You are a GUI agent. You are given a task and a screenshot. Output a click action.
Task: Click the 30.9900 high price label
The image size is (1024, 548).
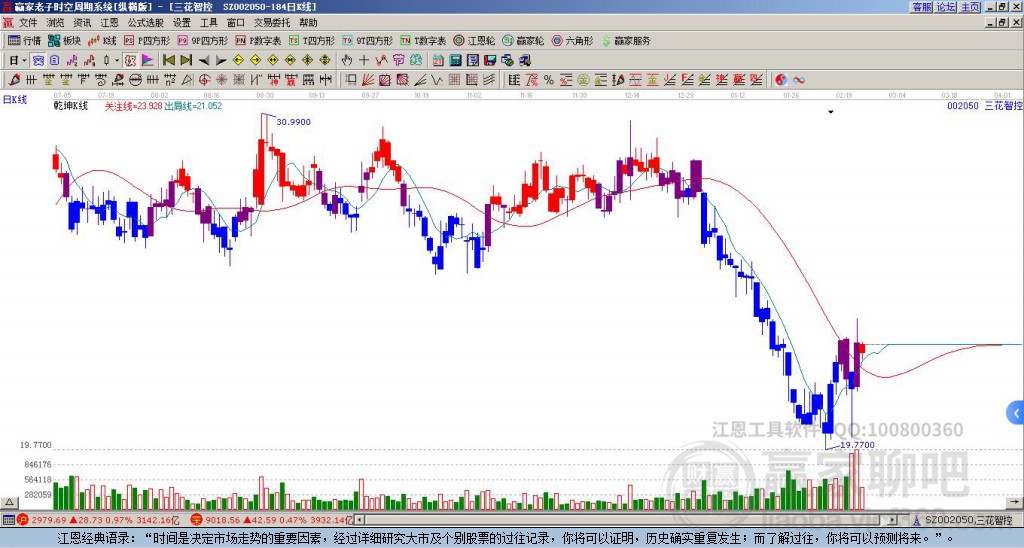pos(293,122)
